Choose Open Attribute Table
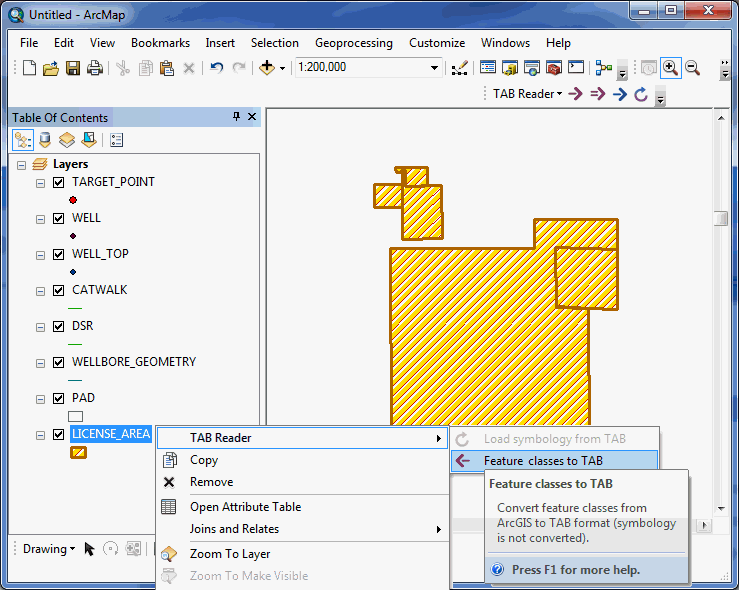This screenshot has height=590, width=739. point(303,507)
